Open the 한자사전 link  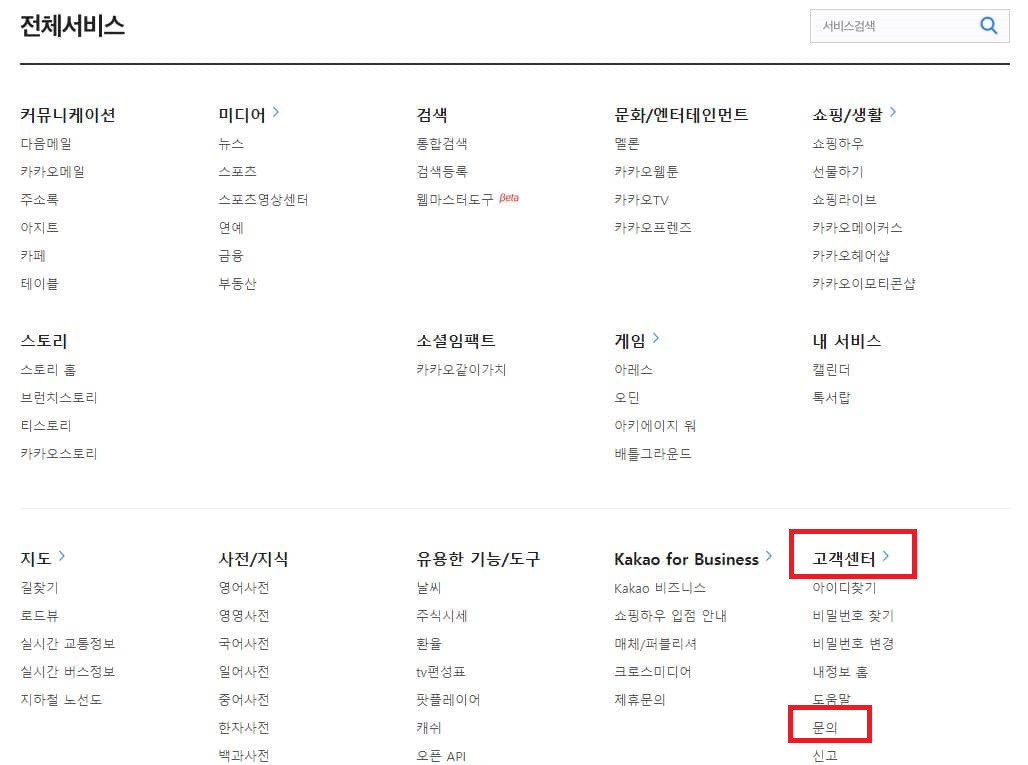[x=244, y=728]
